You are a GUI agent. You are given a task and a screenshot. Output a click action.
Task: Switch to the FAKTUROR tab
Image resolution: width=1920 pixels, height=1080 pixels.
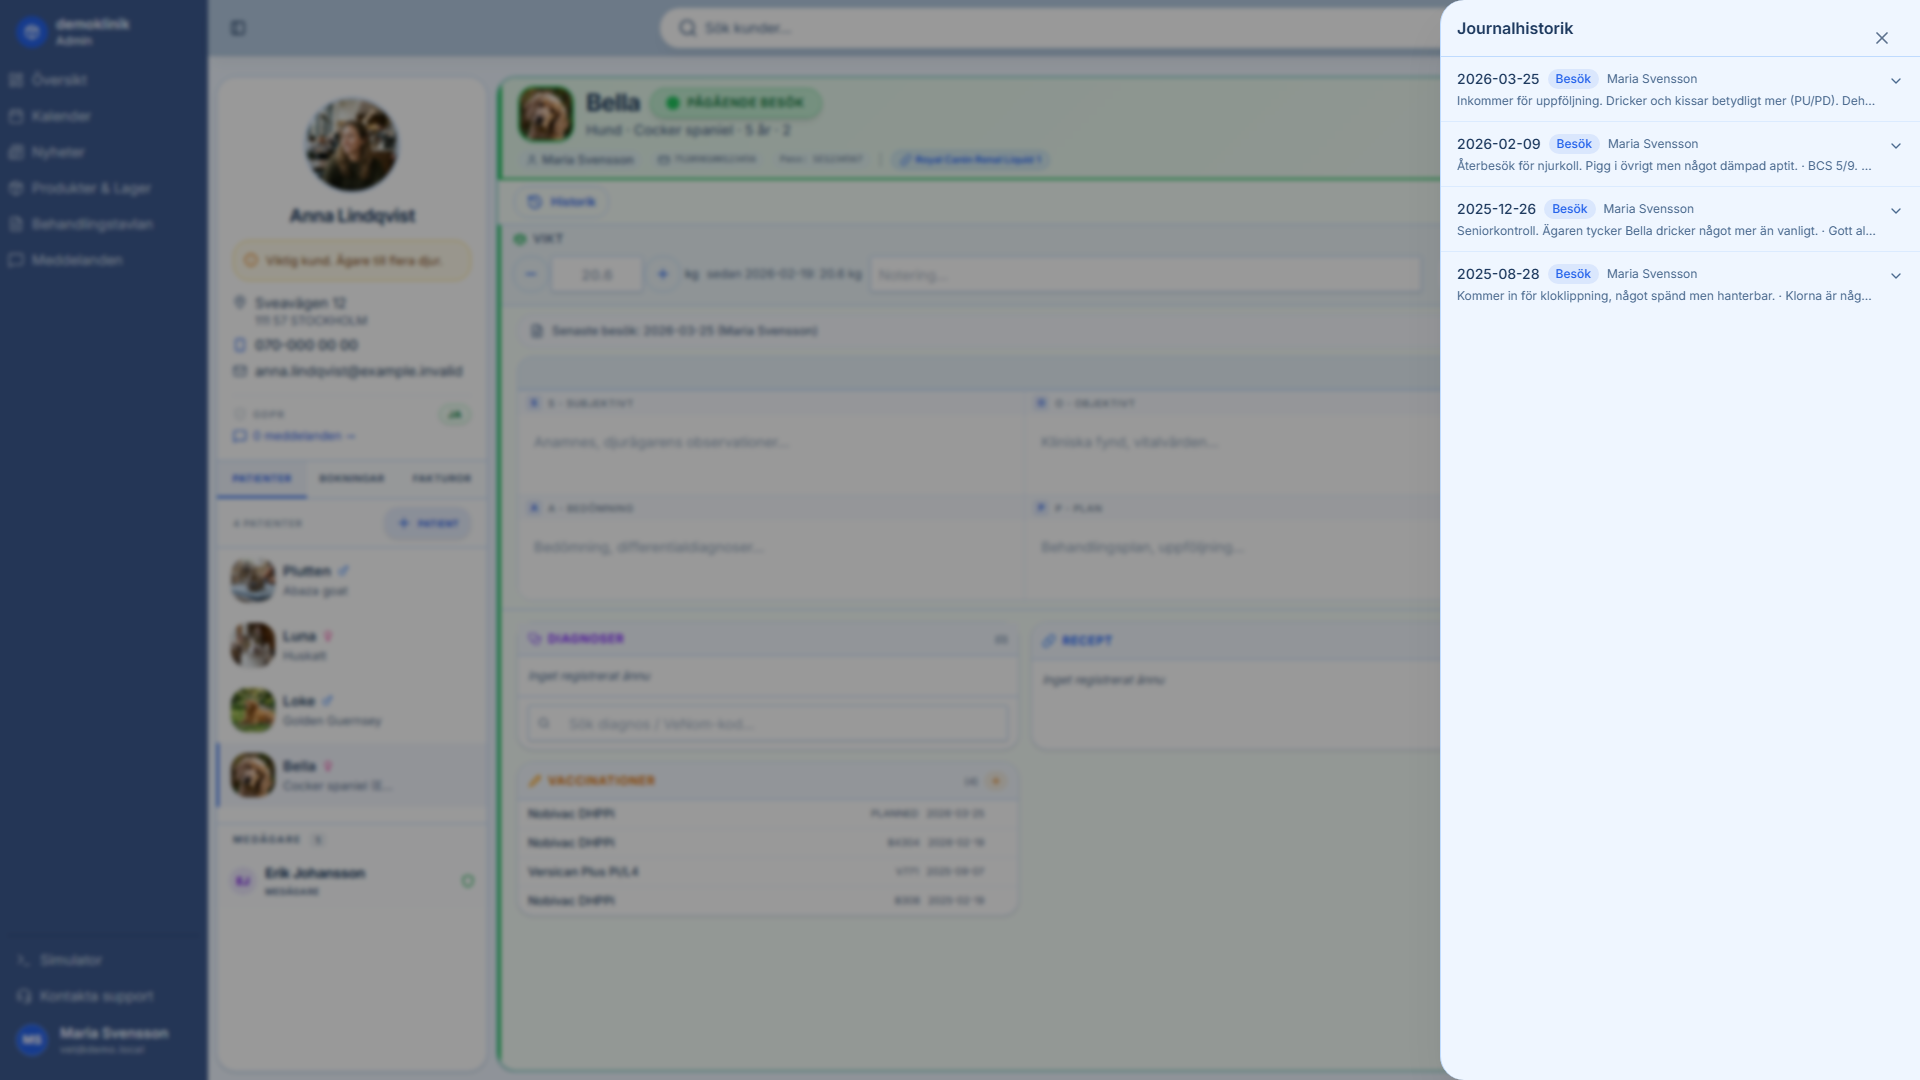441,478
